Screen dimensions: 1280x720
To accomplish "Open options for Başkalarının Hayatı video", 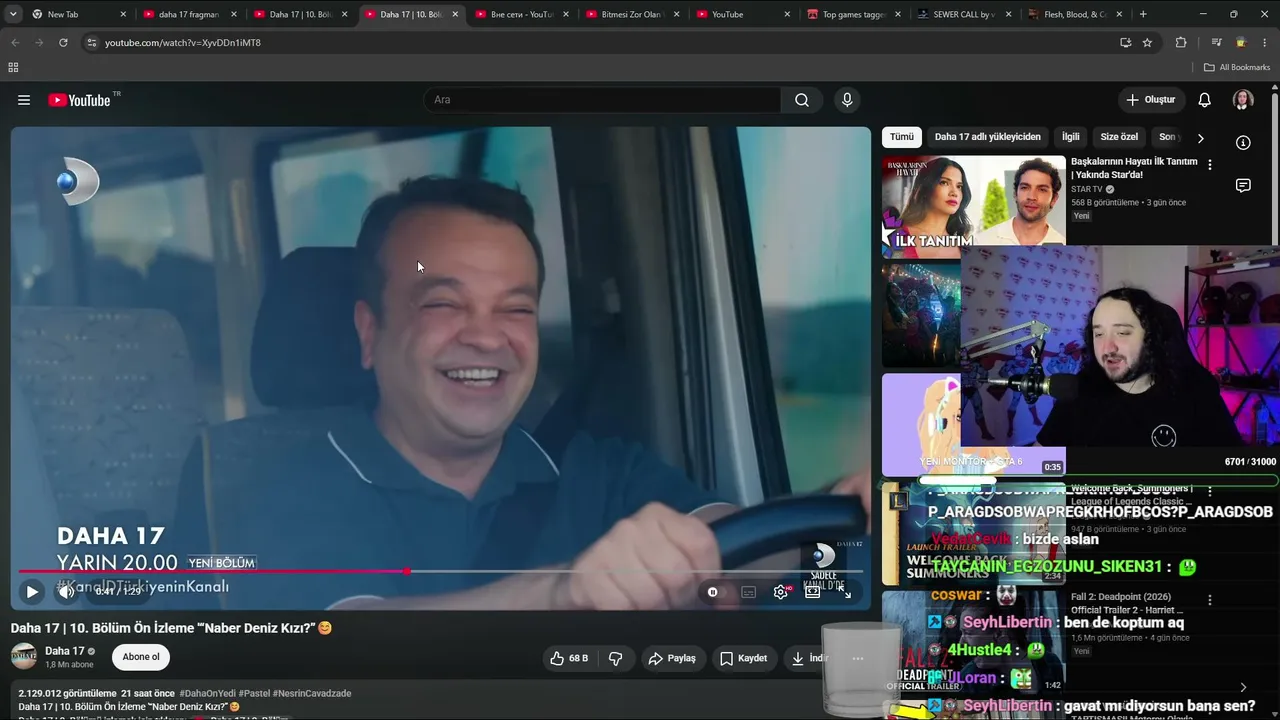I will [x=1210, y=165].
